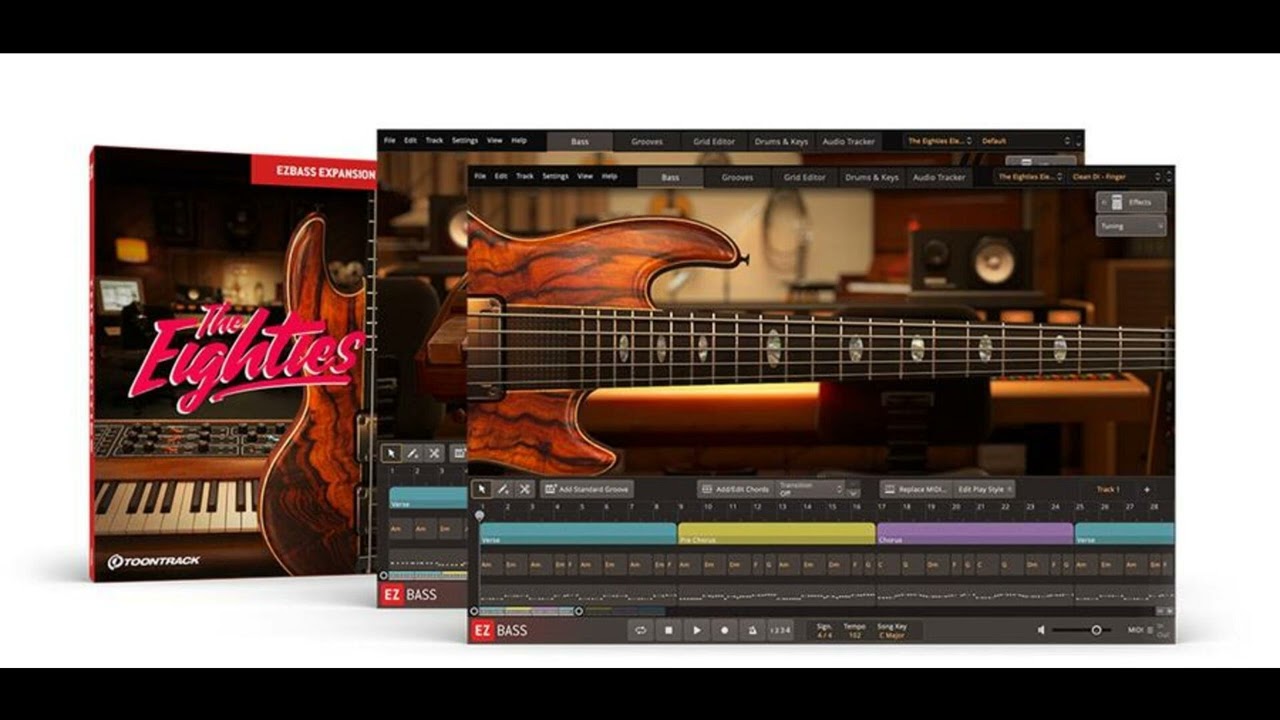Toggle the 1234 count-in button
1280x720 pixels.
(x=780, y=630)
